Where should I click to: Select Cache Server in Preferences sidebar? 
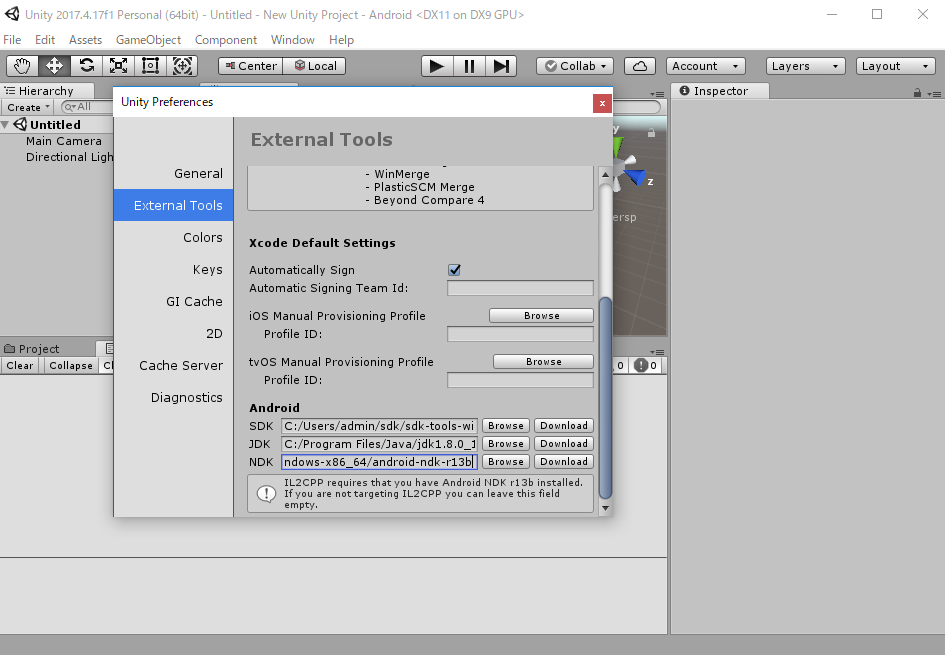pos(174,365)
